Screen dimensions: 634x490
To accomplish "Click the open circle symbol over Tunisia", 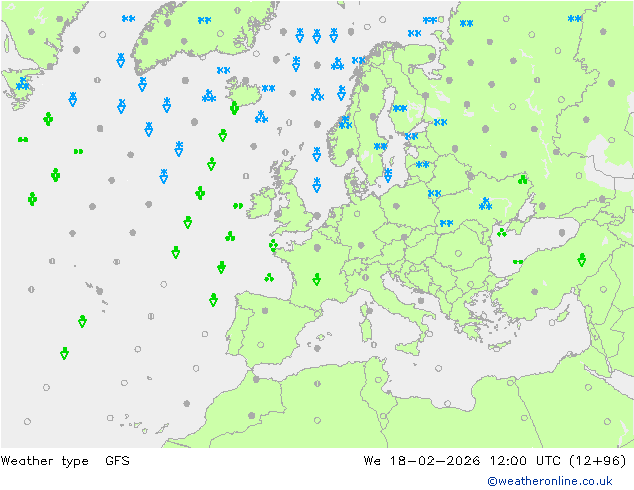I will click(378, 380).
